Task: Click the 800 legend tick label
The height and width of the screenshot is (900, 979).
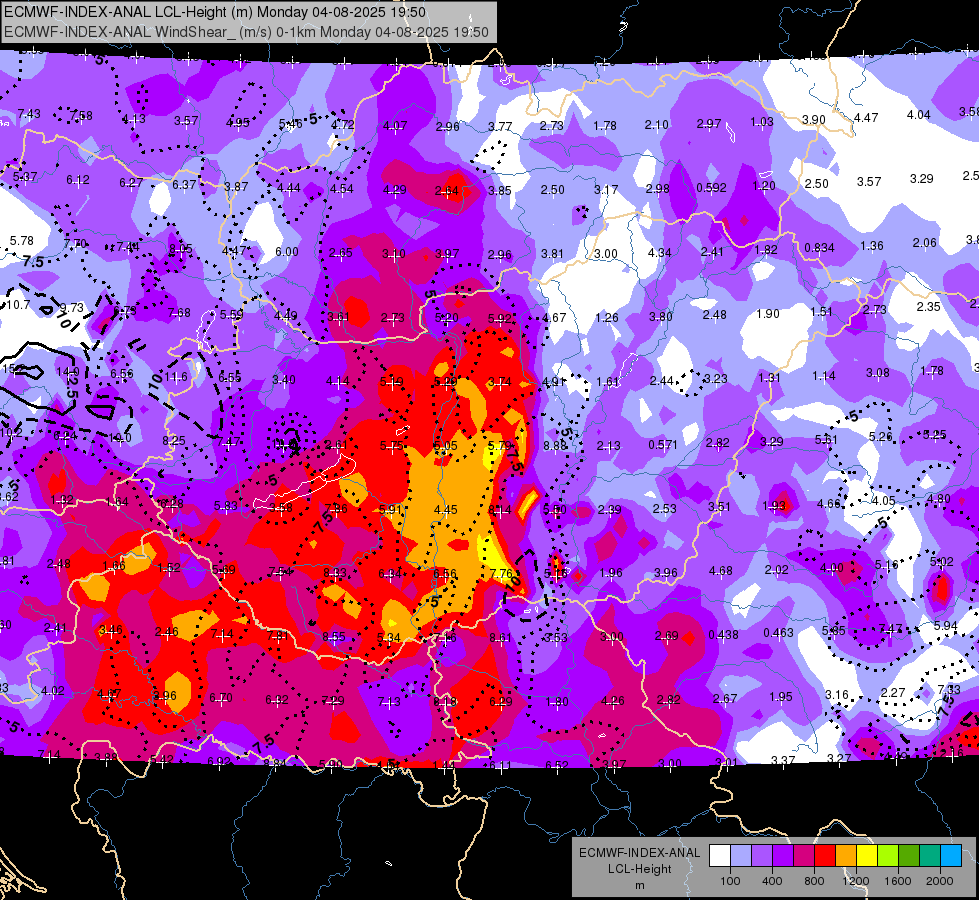Action: [x=814, y=881]
